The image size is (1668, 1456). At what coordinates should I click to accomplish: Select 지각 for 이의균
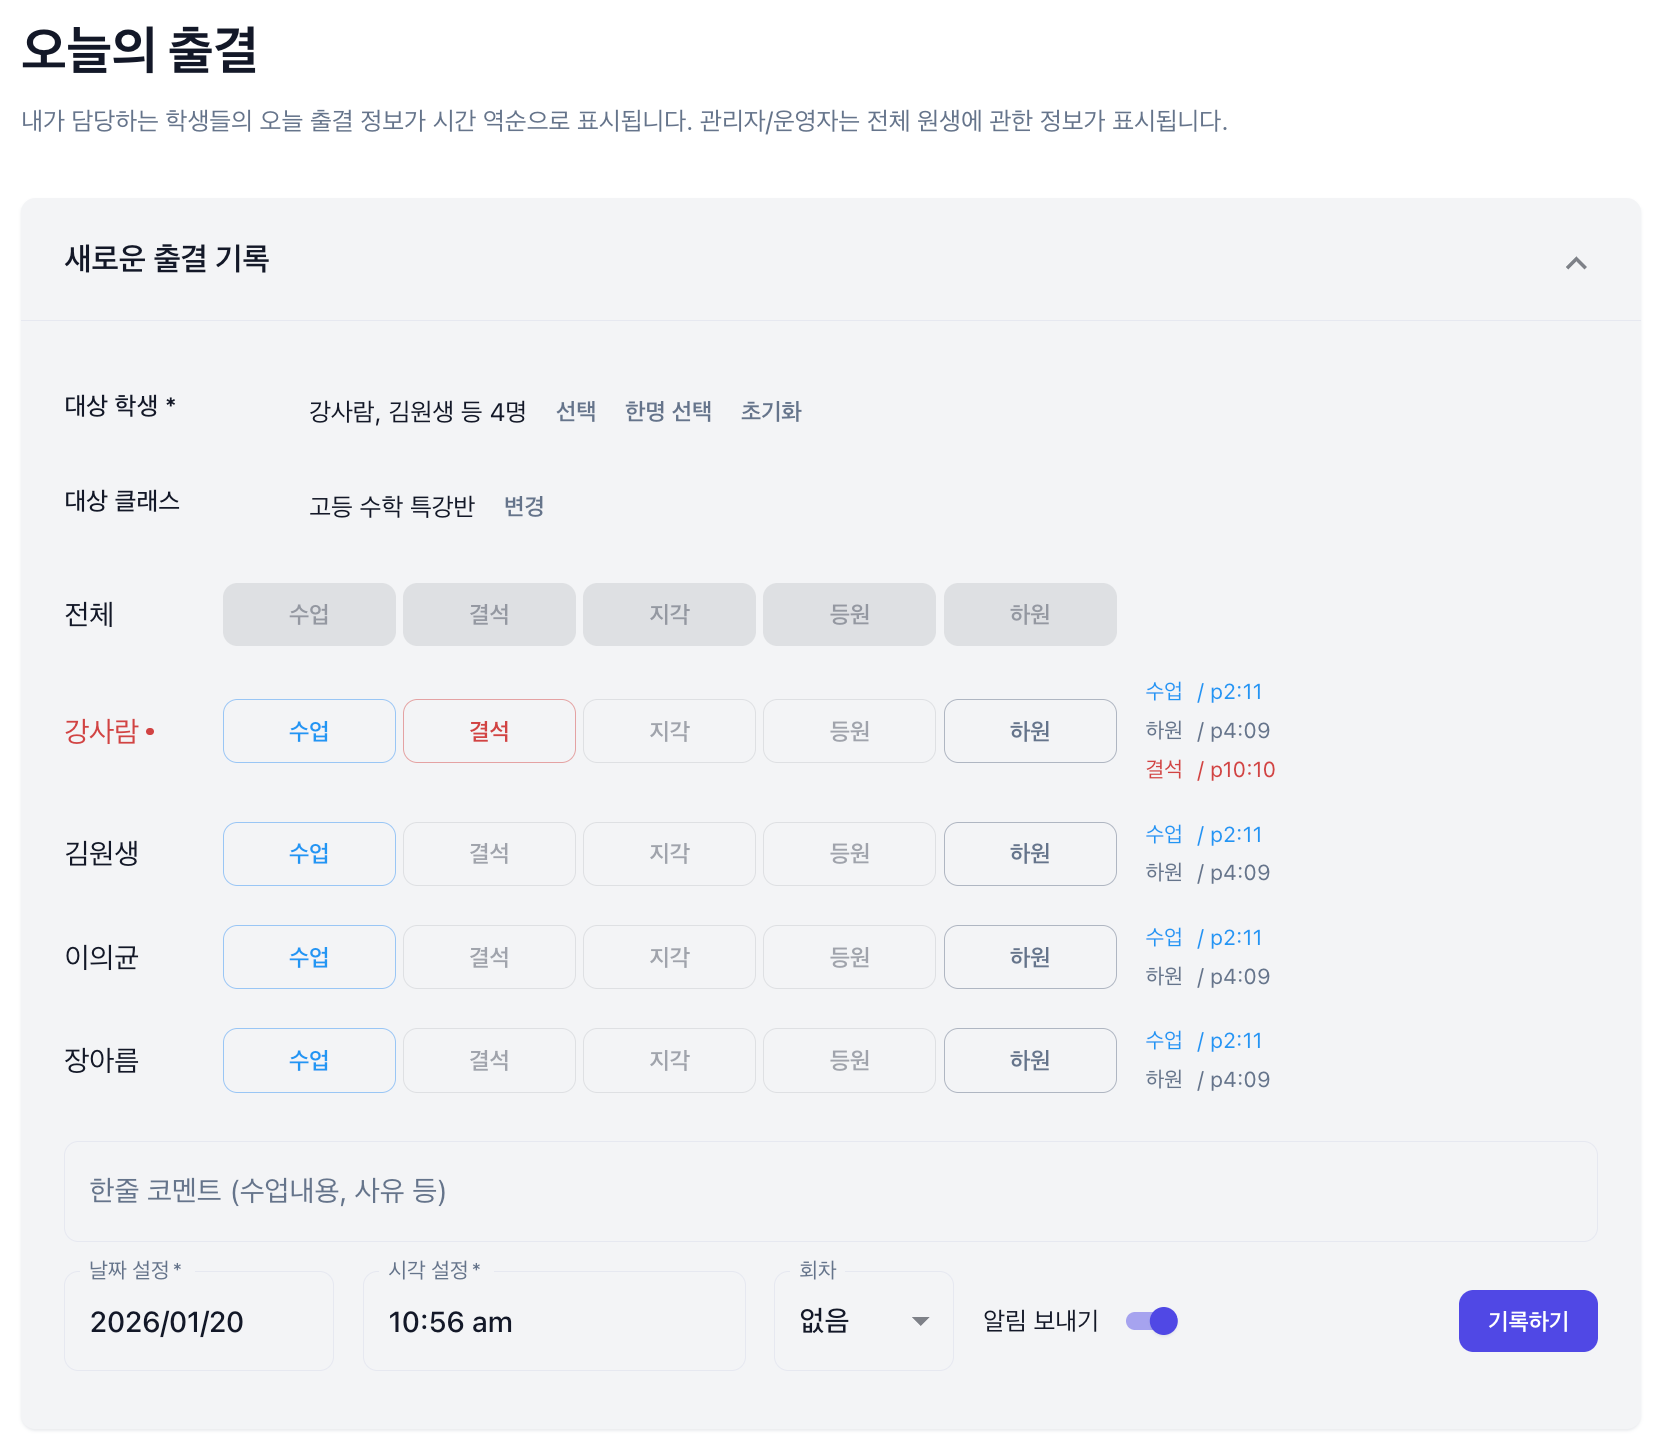point(669,957)
